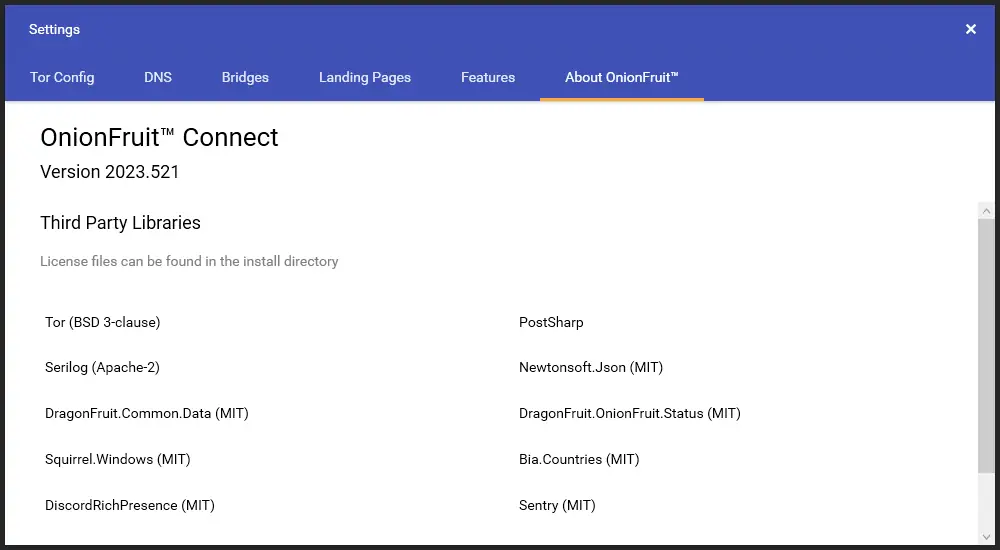The width and height of the screenshot is (1000, 550).
Task: Go to the Bridges tab
Action: (245, 77)
